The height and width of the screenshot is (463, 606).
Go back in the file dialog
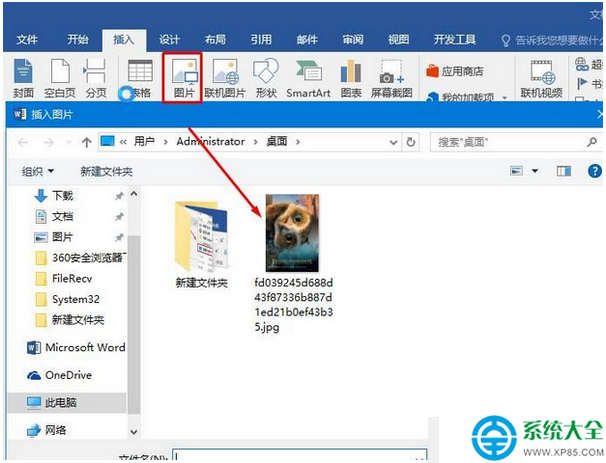pos(23,143)
